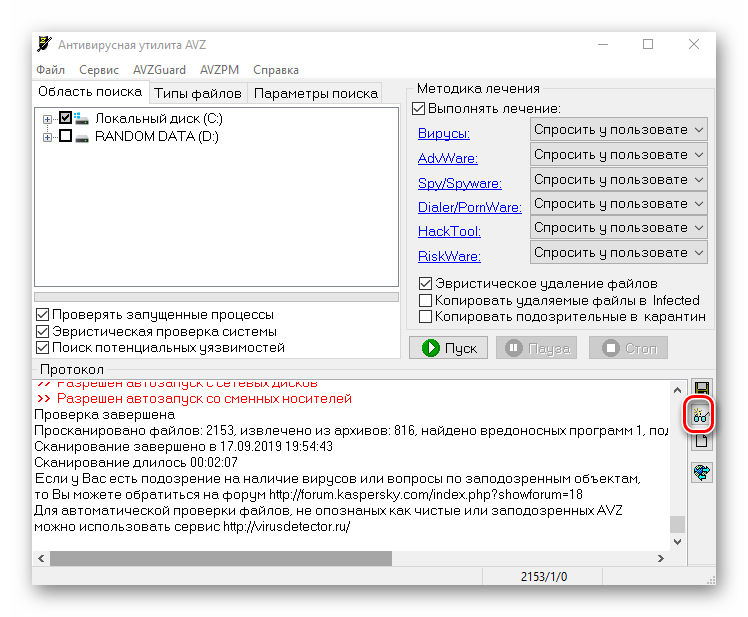
Task: Click the RANDOM DATA (D:) drive icon
Action: point(82,137)
